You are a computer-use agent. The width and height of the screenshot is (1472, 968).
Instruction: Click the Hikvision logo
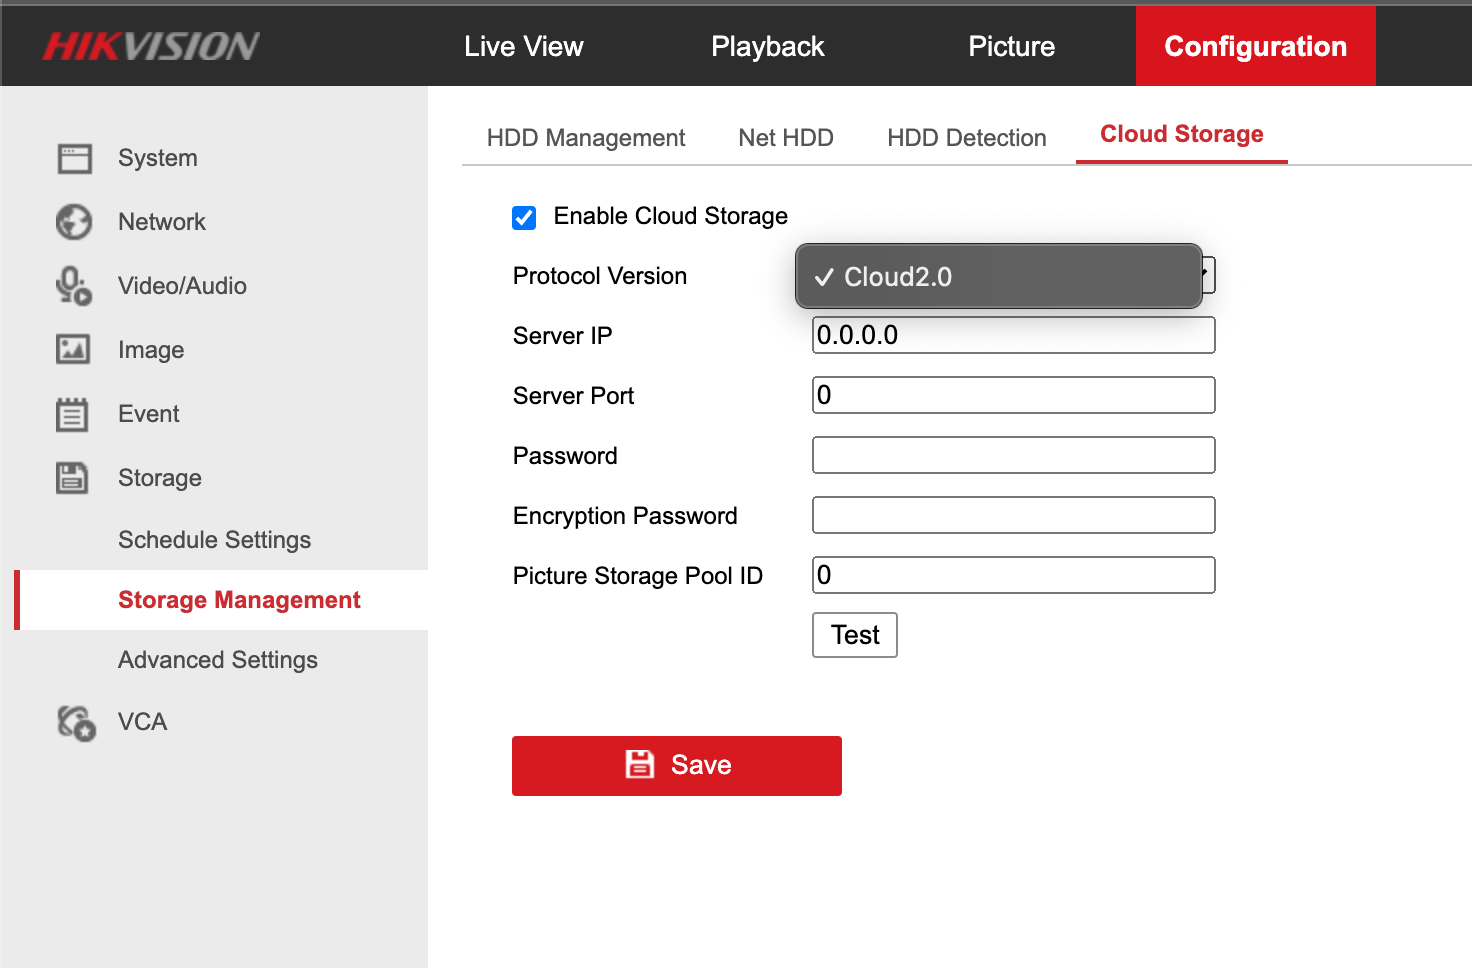pos(151,46)
